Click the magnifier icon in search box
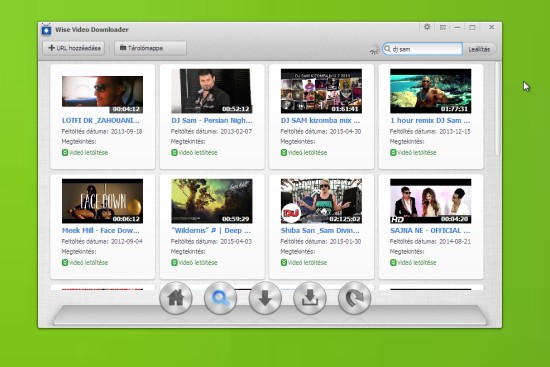The width and height of the screenshot is (550, 367). [x=387, y=49]
